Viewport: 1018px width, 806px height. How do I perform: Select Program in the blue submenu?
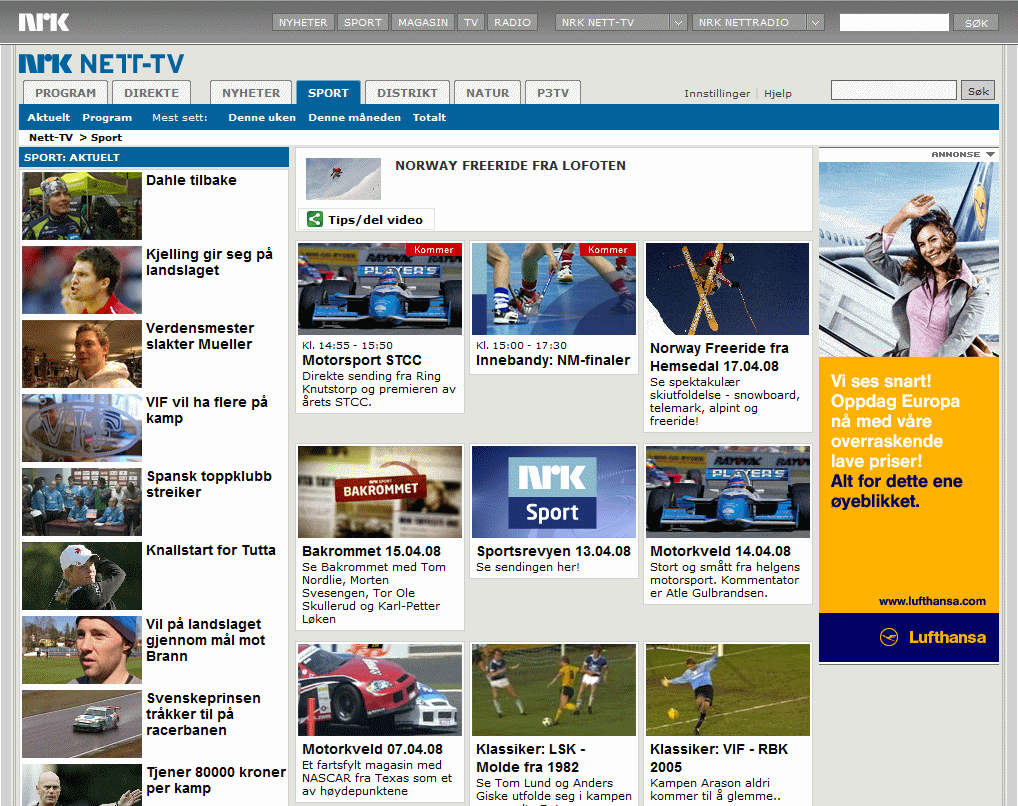[x=107, y=118]
